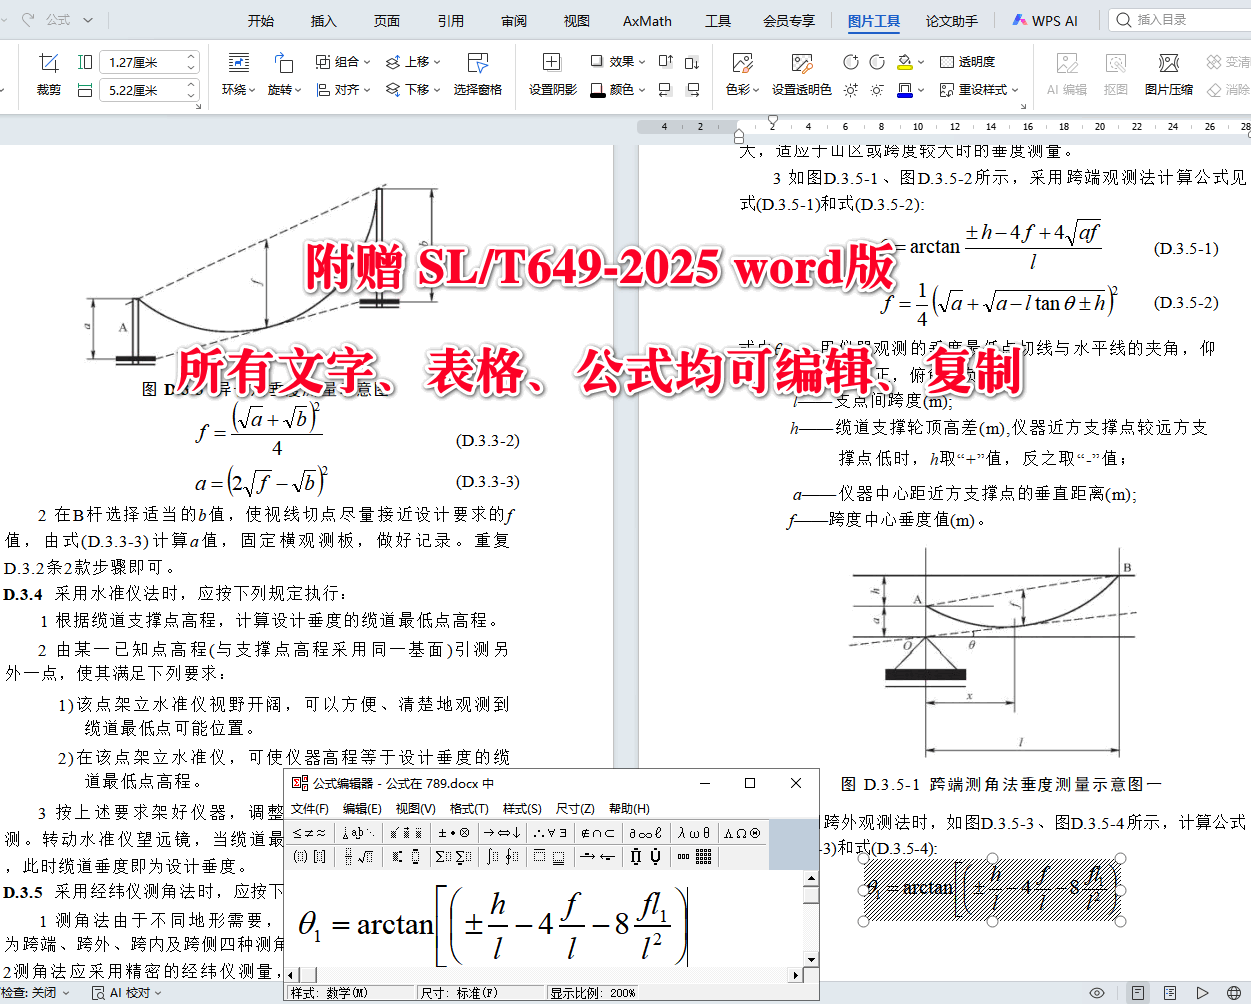Open AI 校对 in status bar
The height and width of the screenshot is (1004, 1251).
pyautogui.click(x=127, y=993)
